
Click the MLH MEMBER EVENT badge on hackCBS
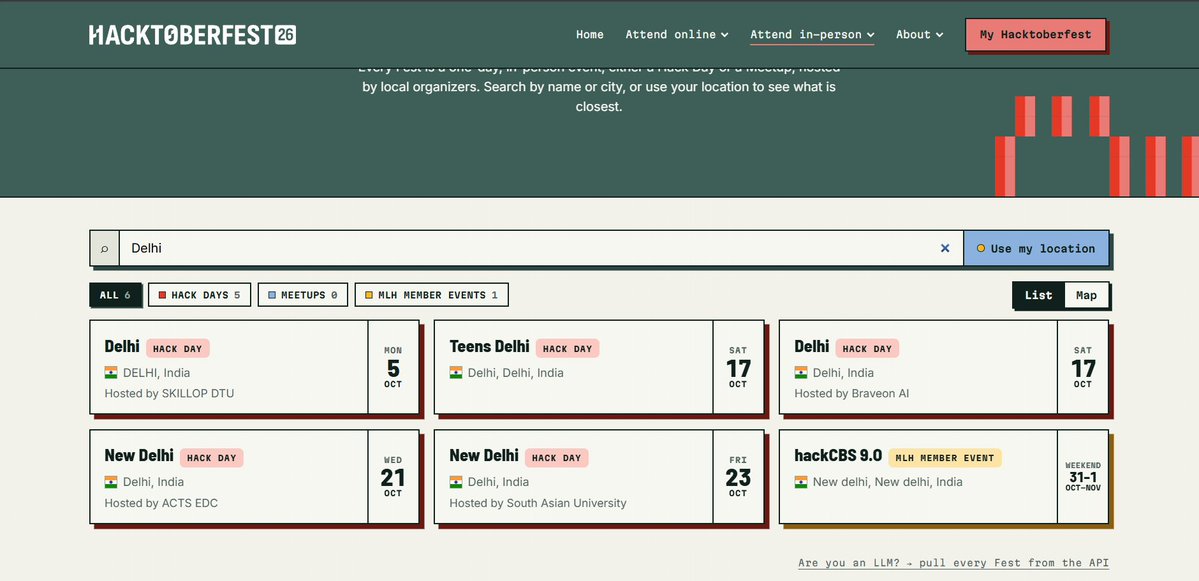[x=944, y=458]
